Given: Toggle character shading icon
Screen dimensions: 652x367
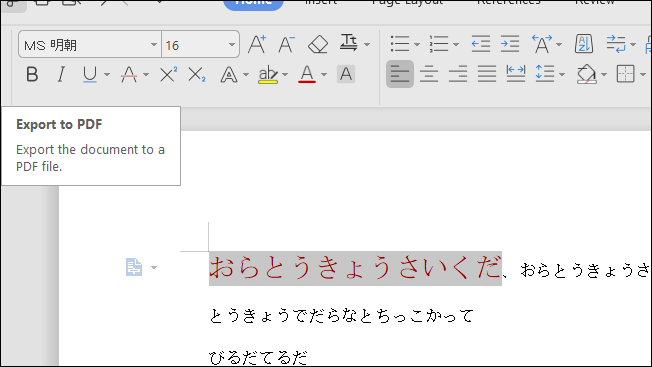Looking at the screenshot, I should (x=346, y=75).
